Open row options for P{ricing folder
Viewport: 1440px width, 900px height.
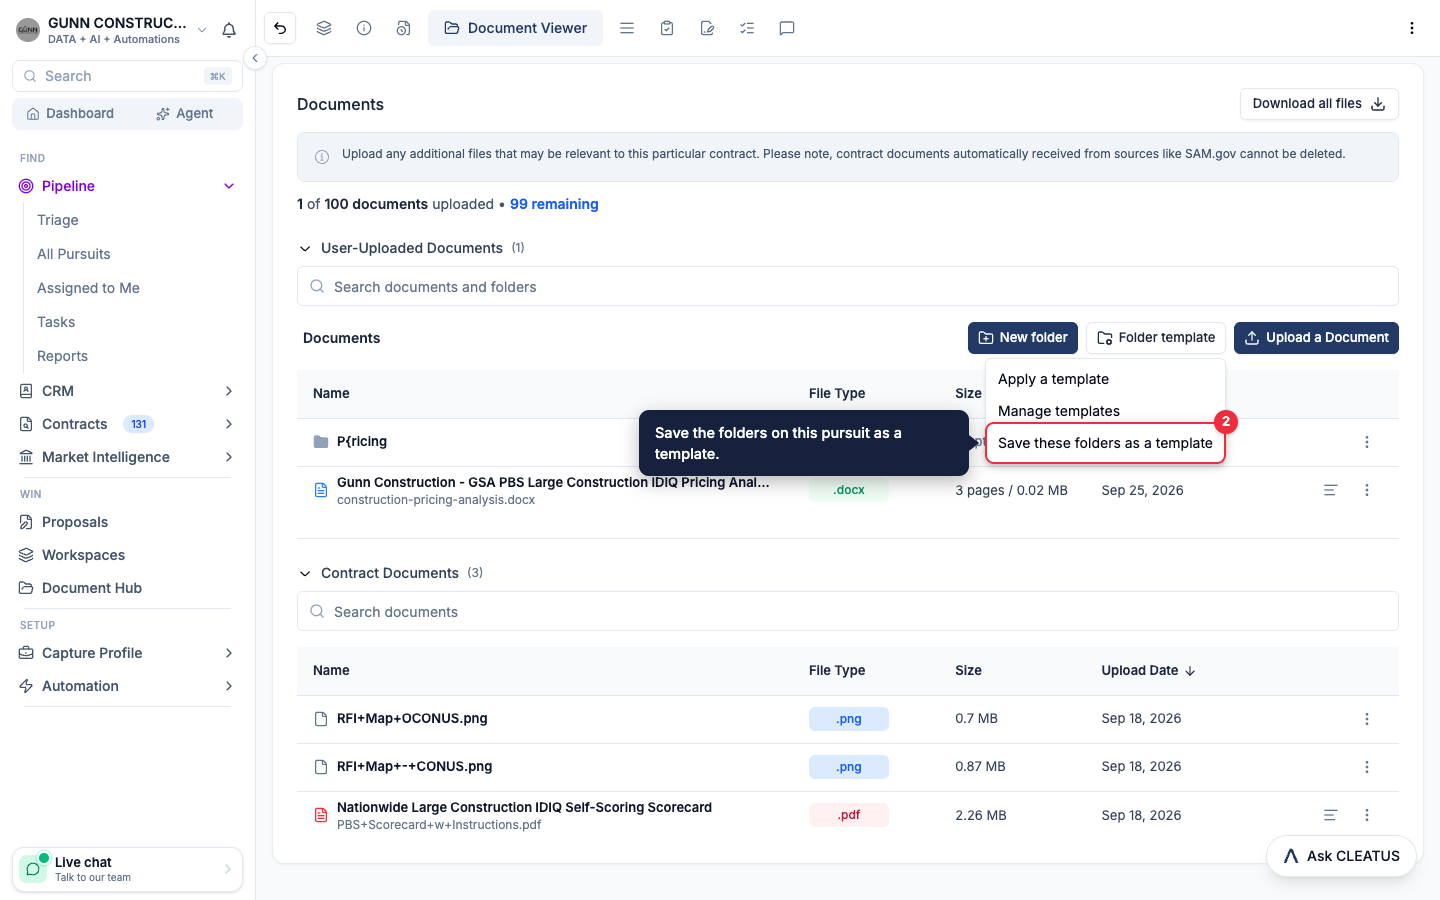tap(1367, 442)
